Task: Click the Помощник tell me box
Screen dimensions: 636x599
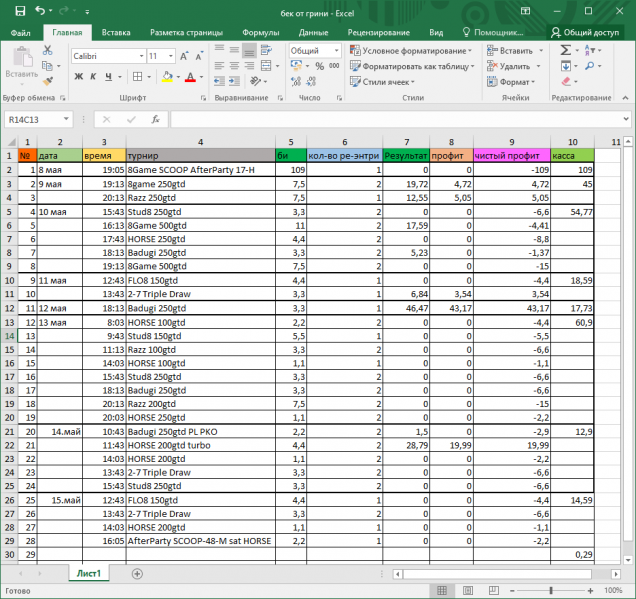Action: [x=493, y=32]
